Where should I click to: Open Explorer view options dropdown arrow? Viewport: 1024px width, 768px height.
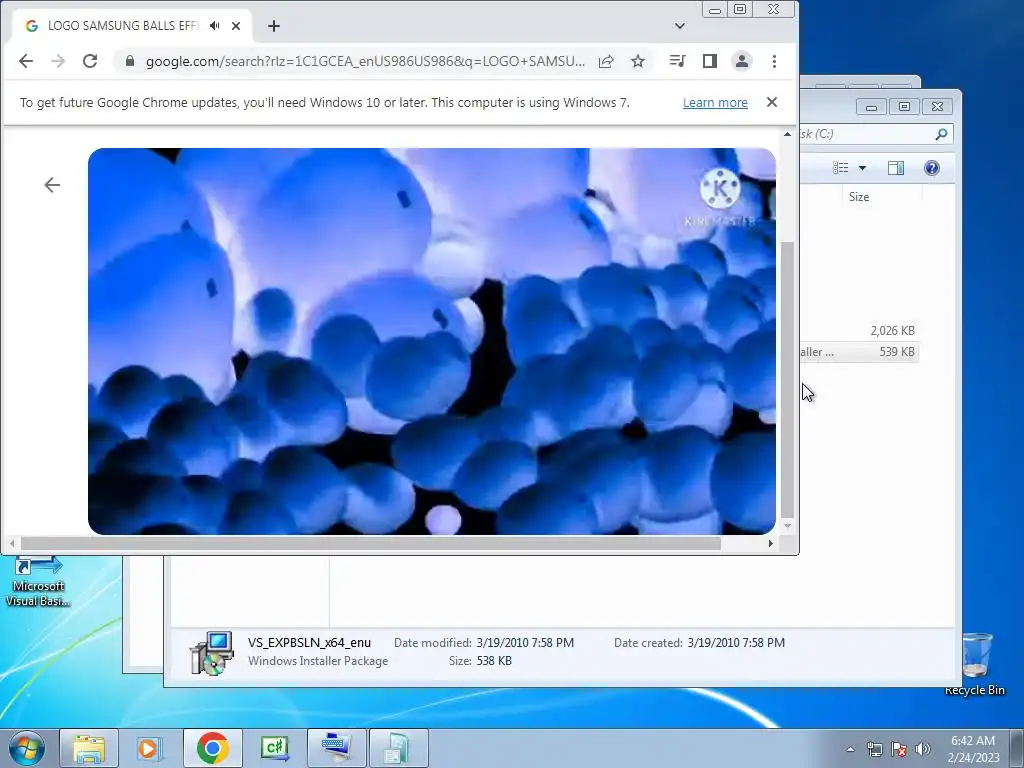862,168
